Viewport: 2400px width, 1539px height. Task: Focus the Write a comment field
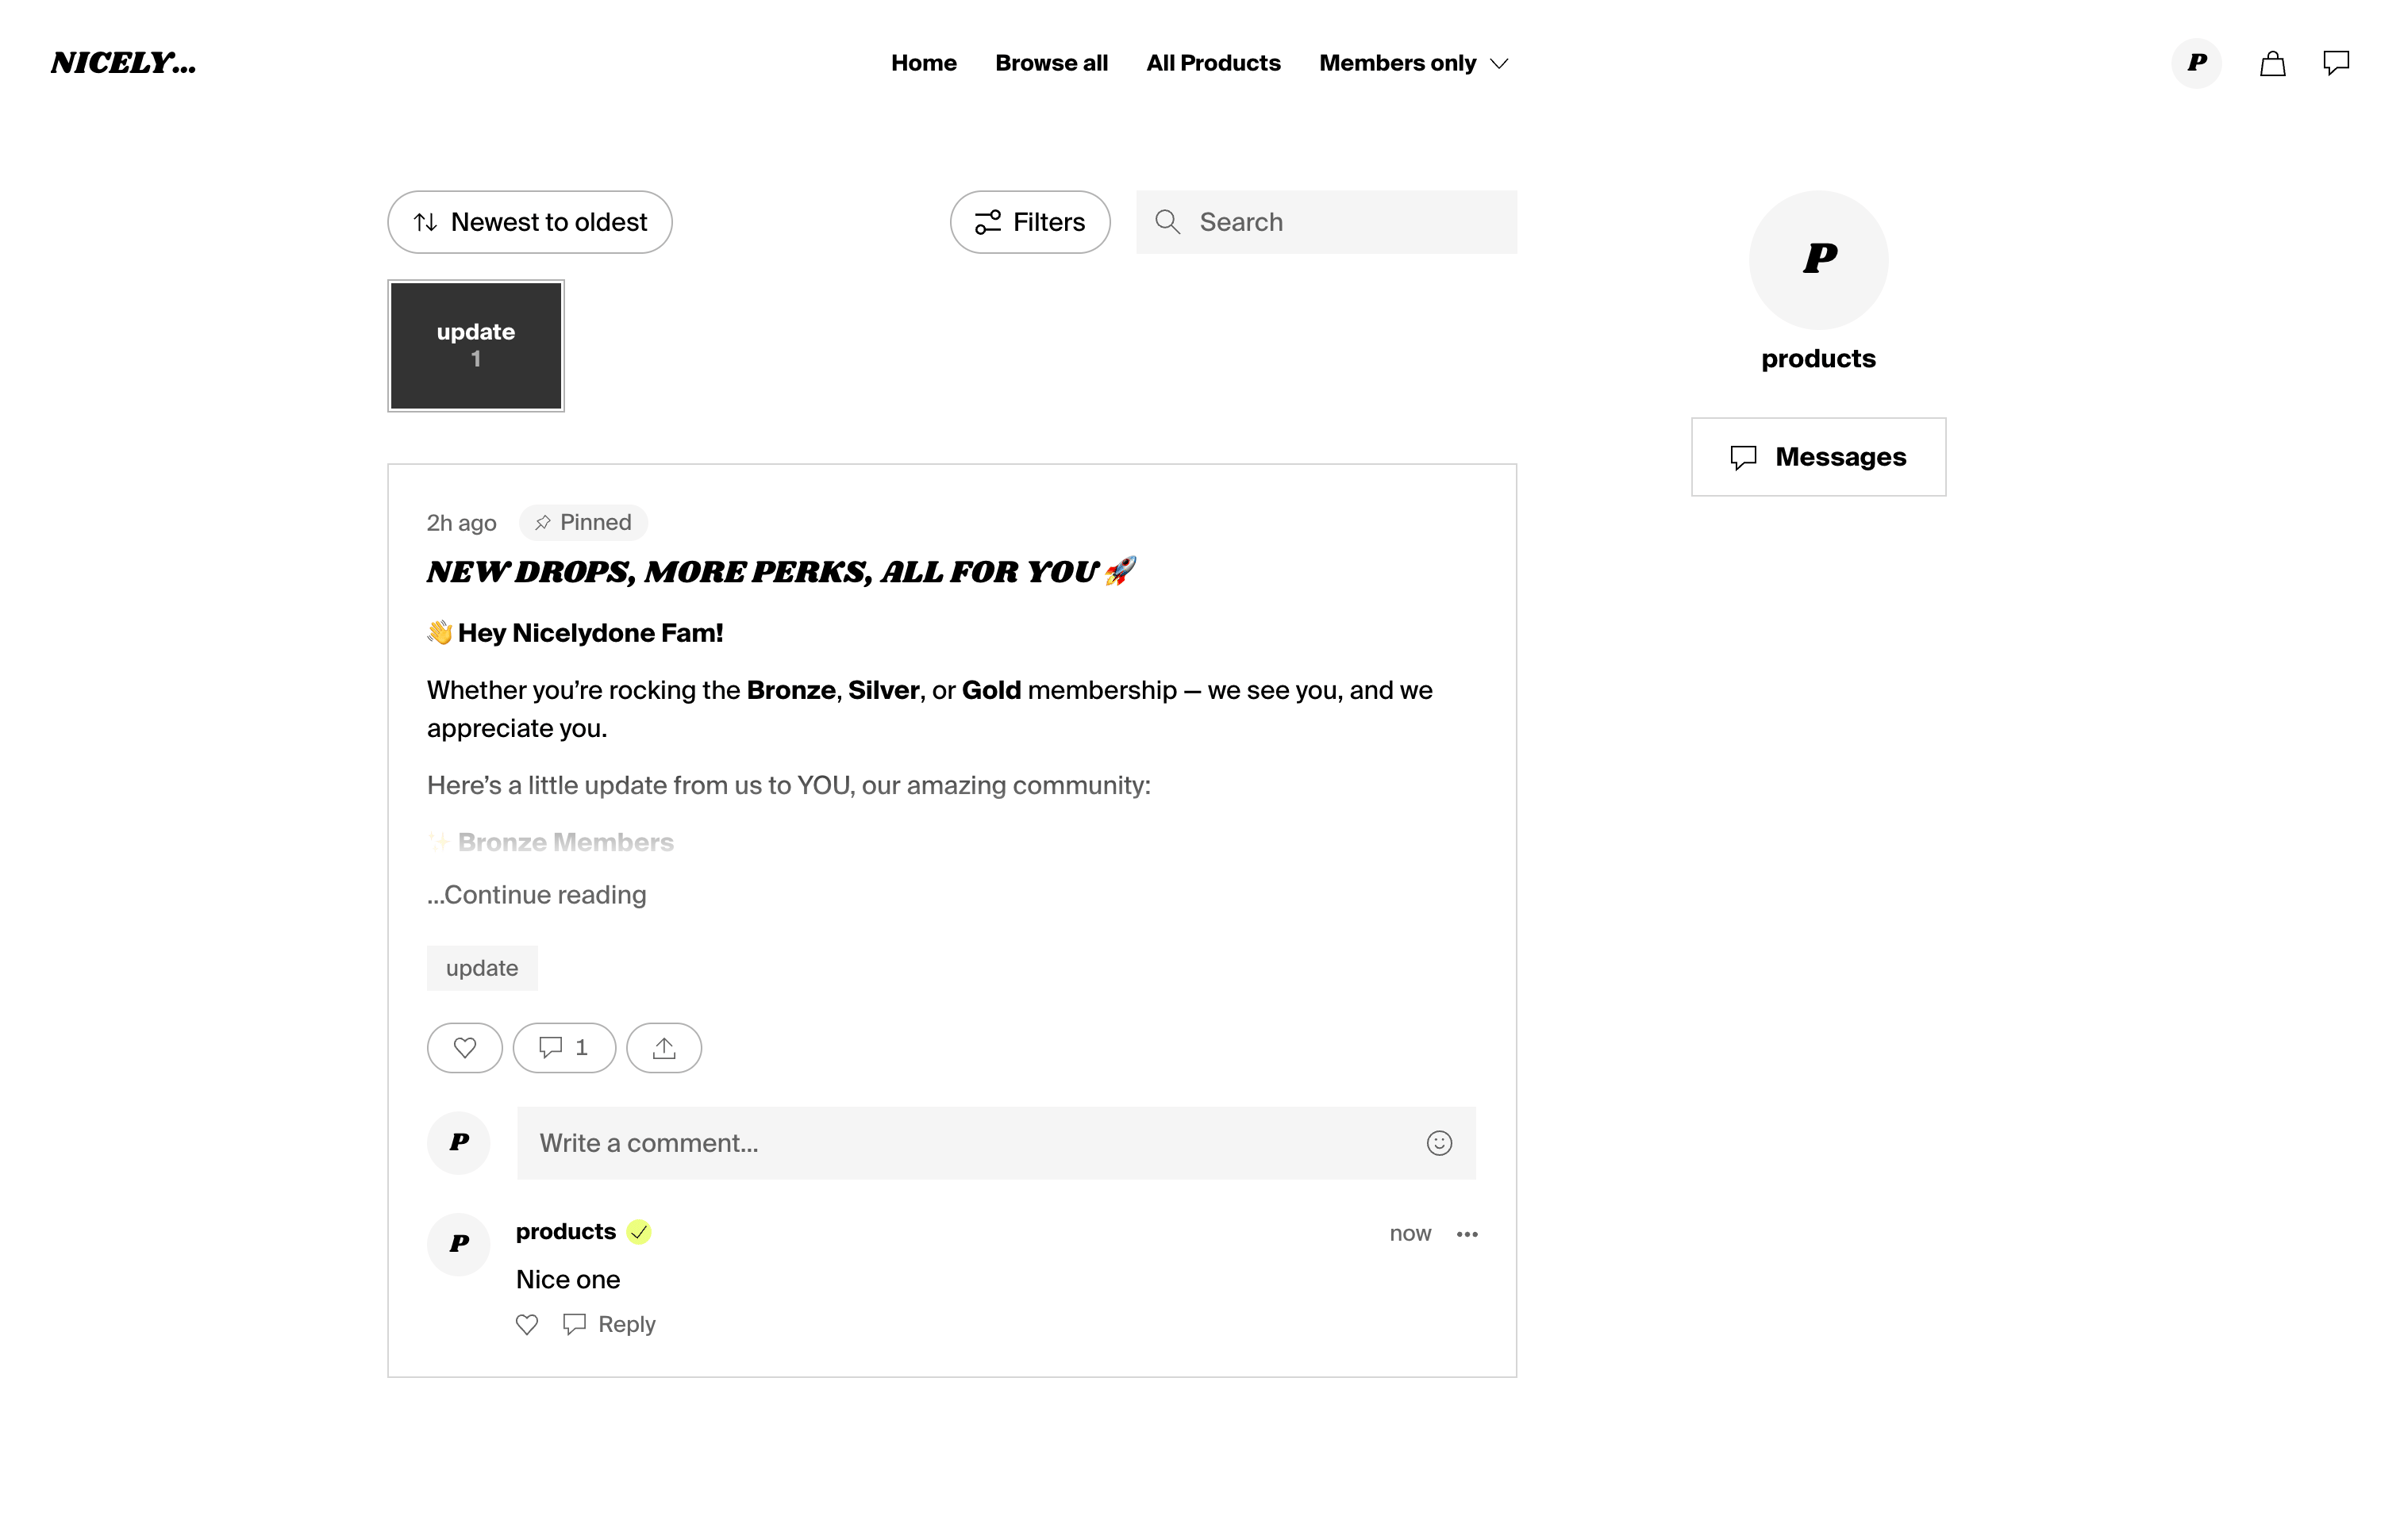[996, 1142]
